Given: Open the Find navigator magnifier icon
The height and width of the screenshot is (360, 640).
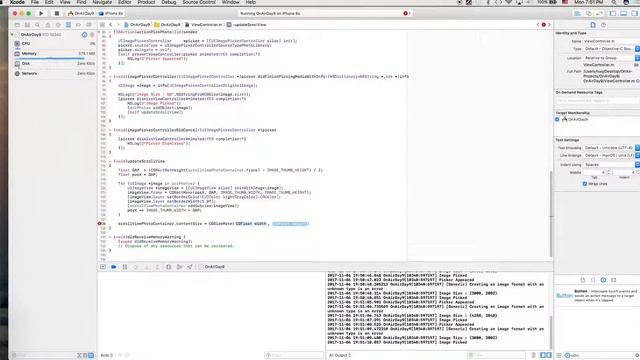Looking at the screenshot, I should coord(38,25).
